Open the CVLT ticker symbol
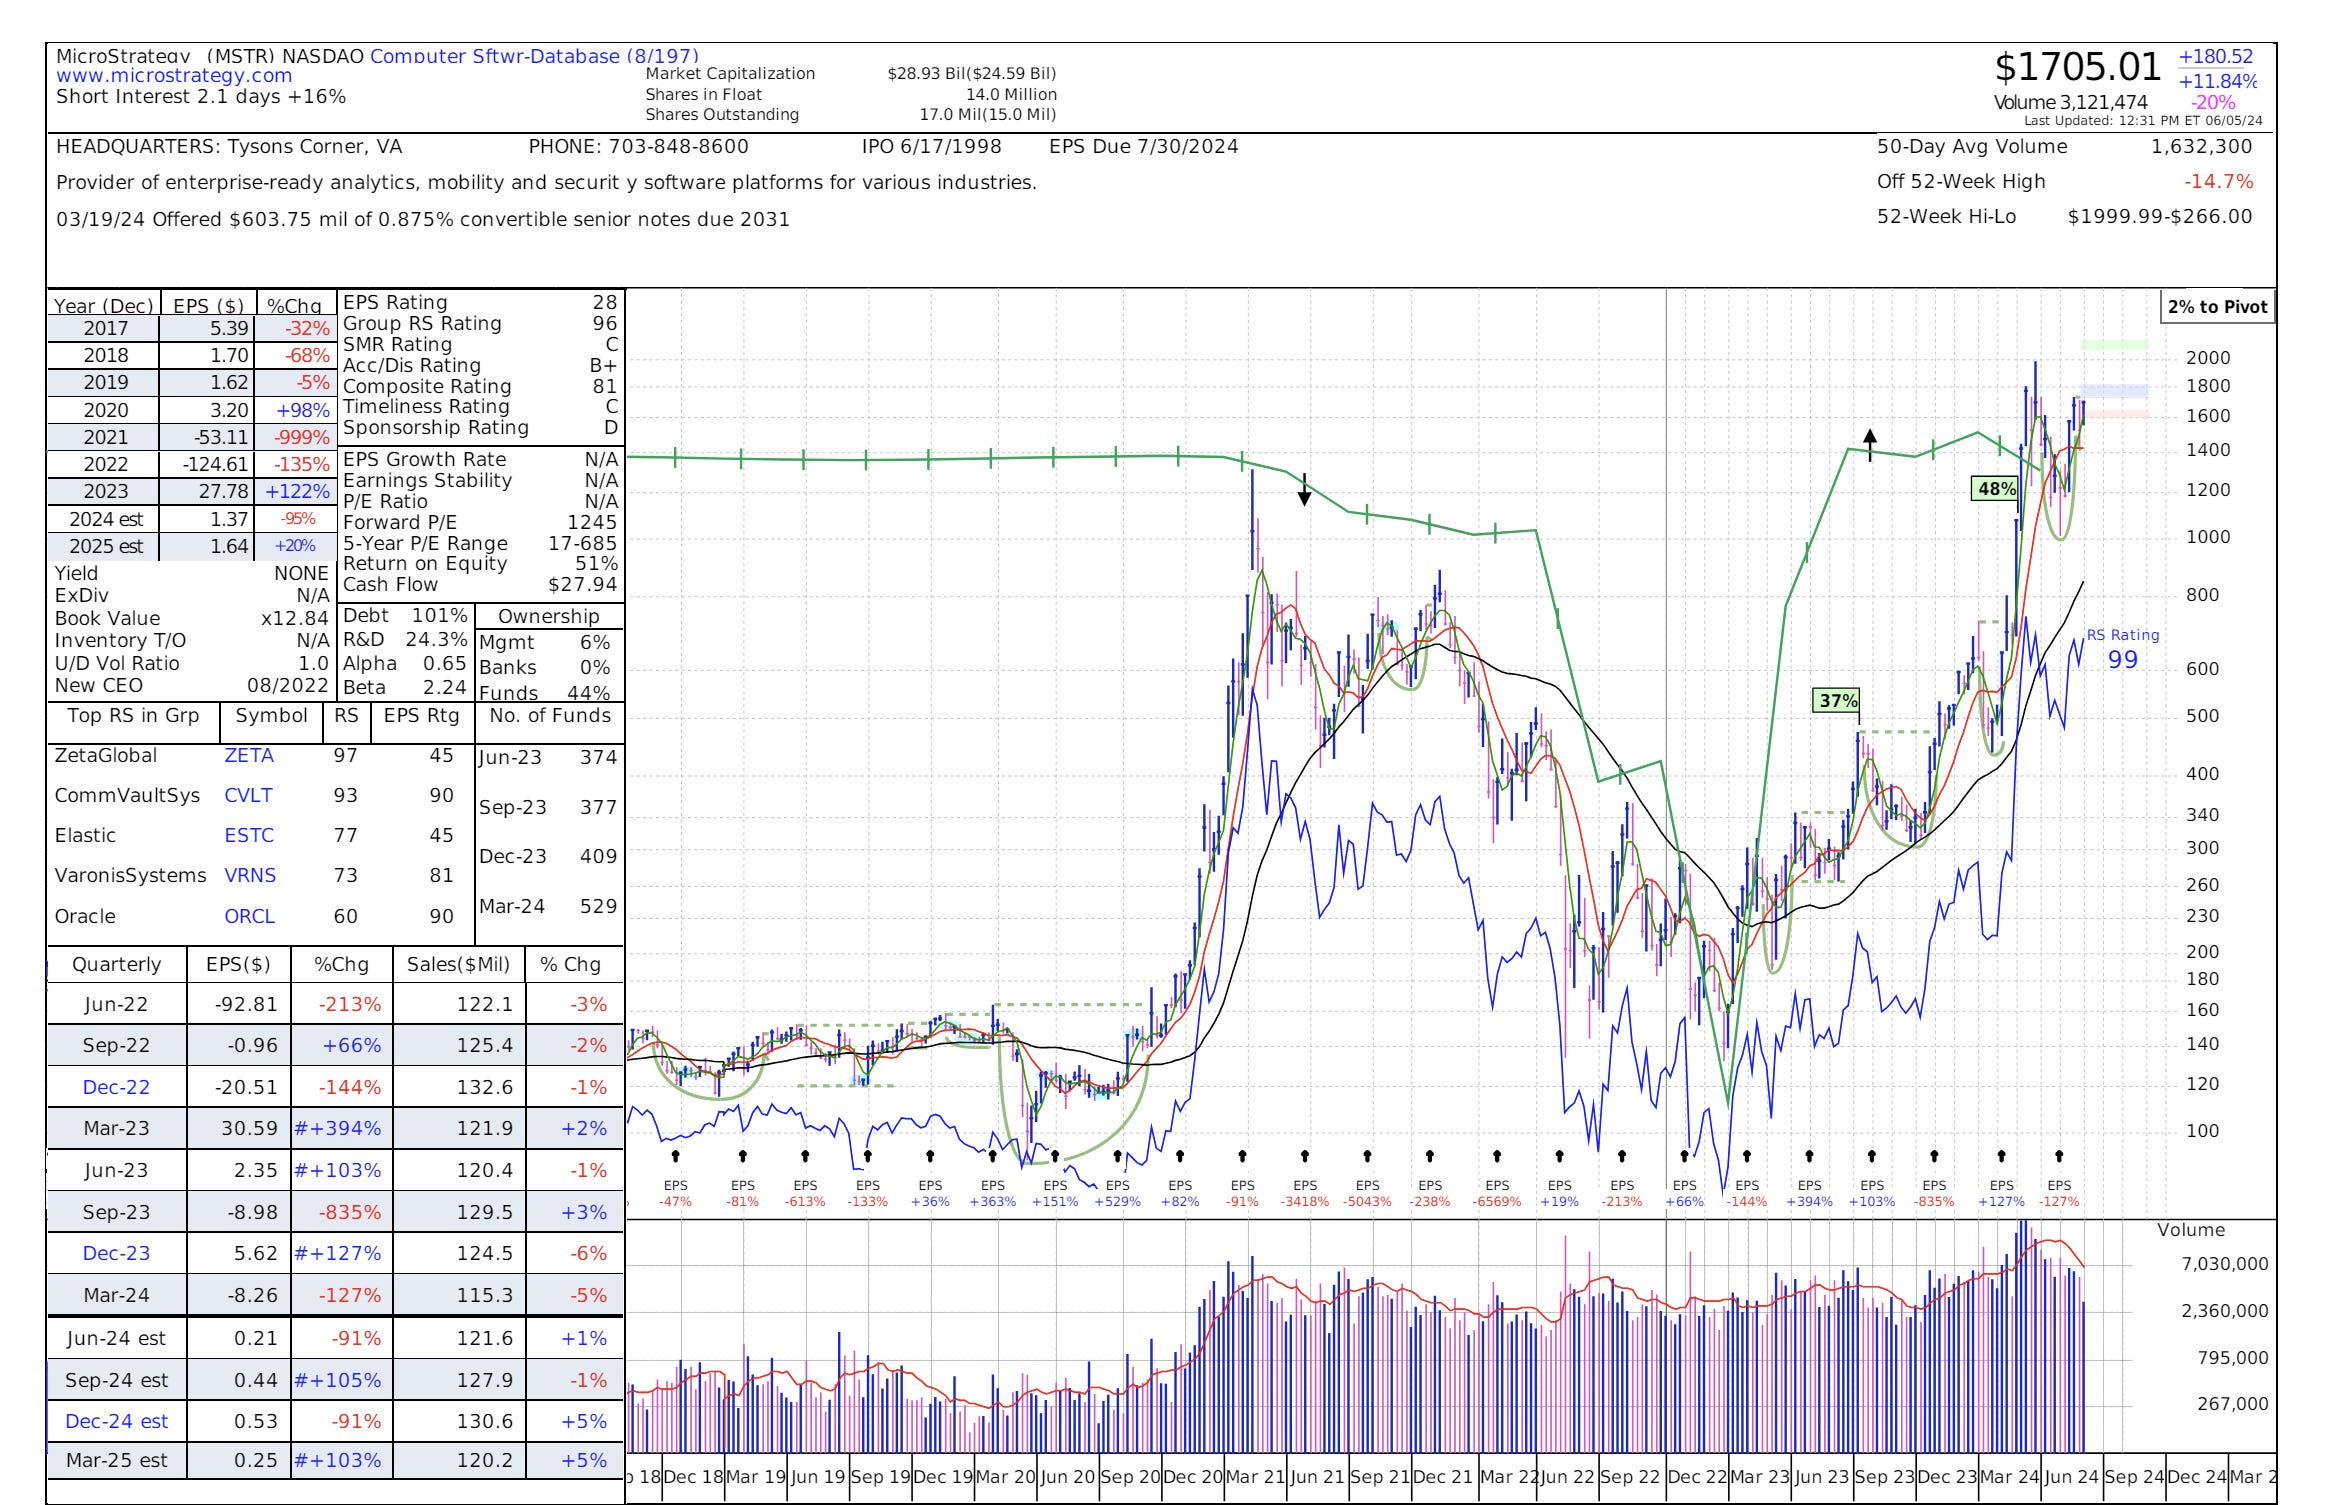 (248, 796)
